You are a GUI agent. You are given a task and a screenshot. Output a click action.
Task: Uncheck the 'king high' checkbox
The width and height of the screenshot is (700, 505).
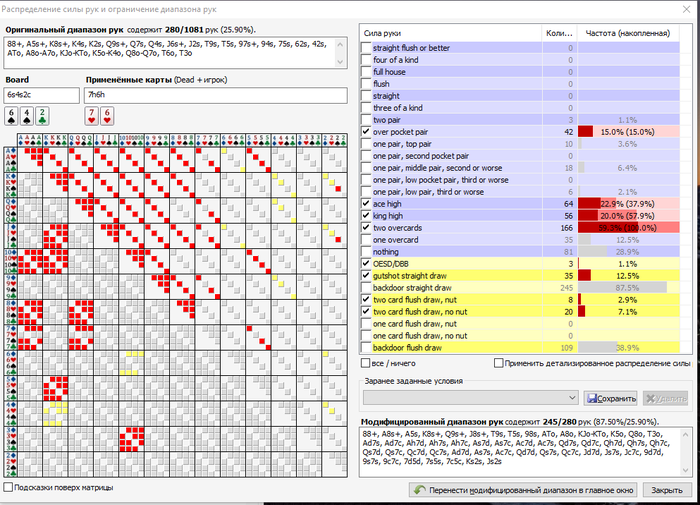366,216
